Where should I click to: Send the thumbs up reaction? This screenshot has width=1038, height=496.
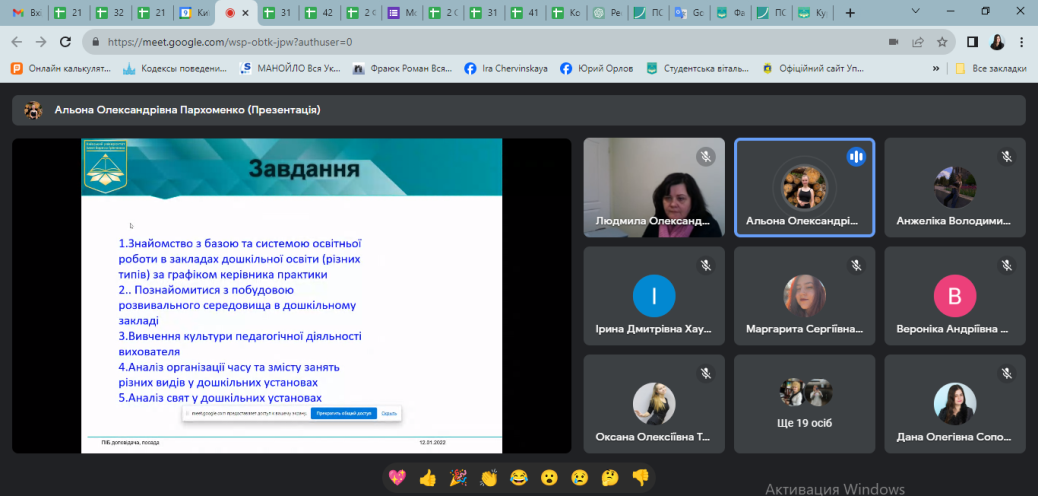428,478
